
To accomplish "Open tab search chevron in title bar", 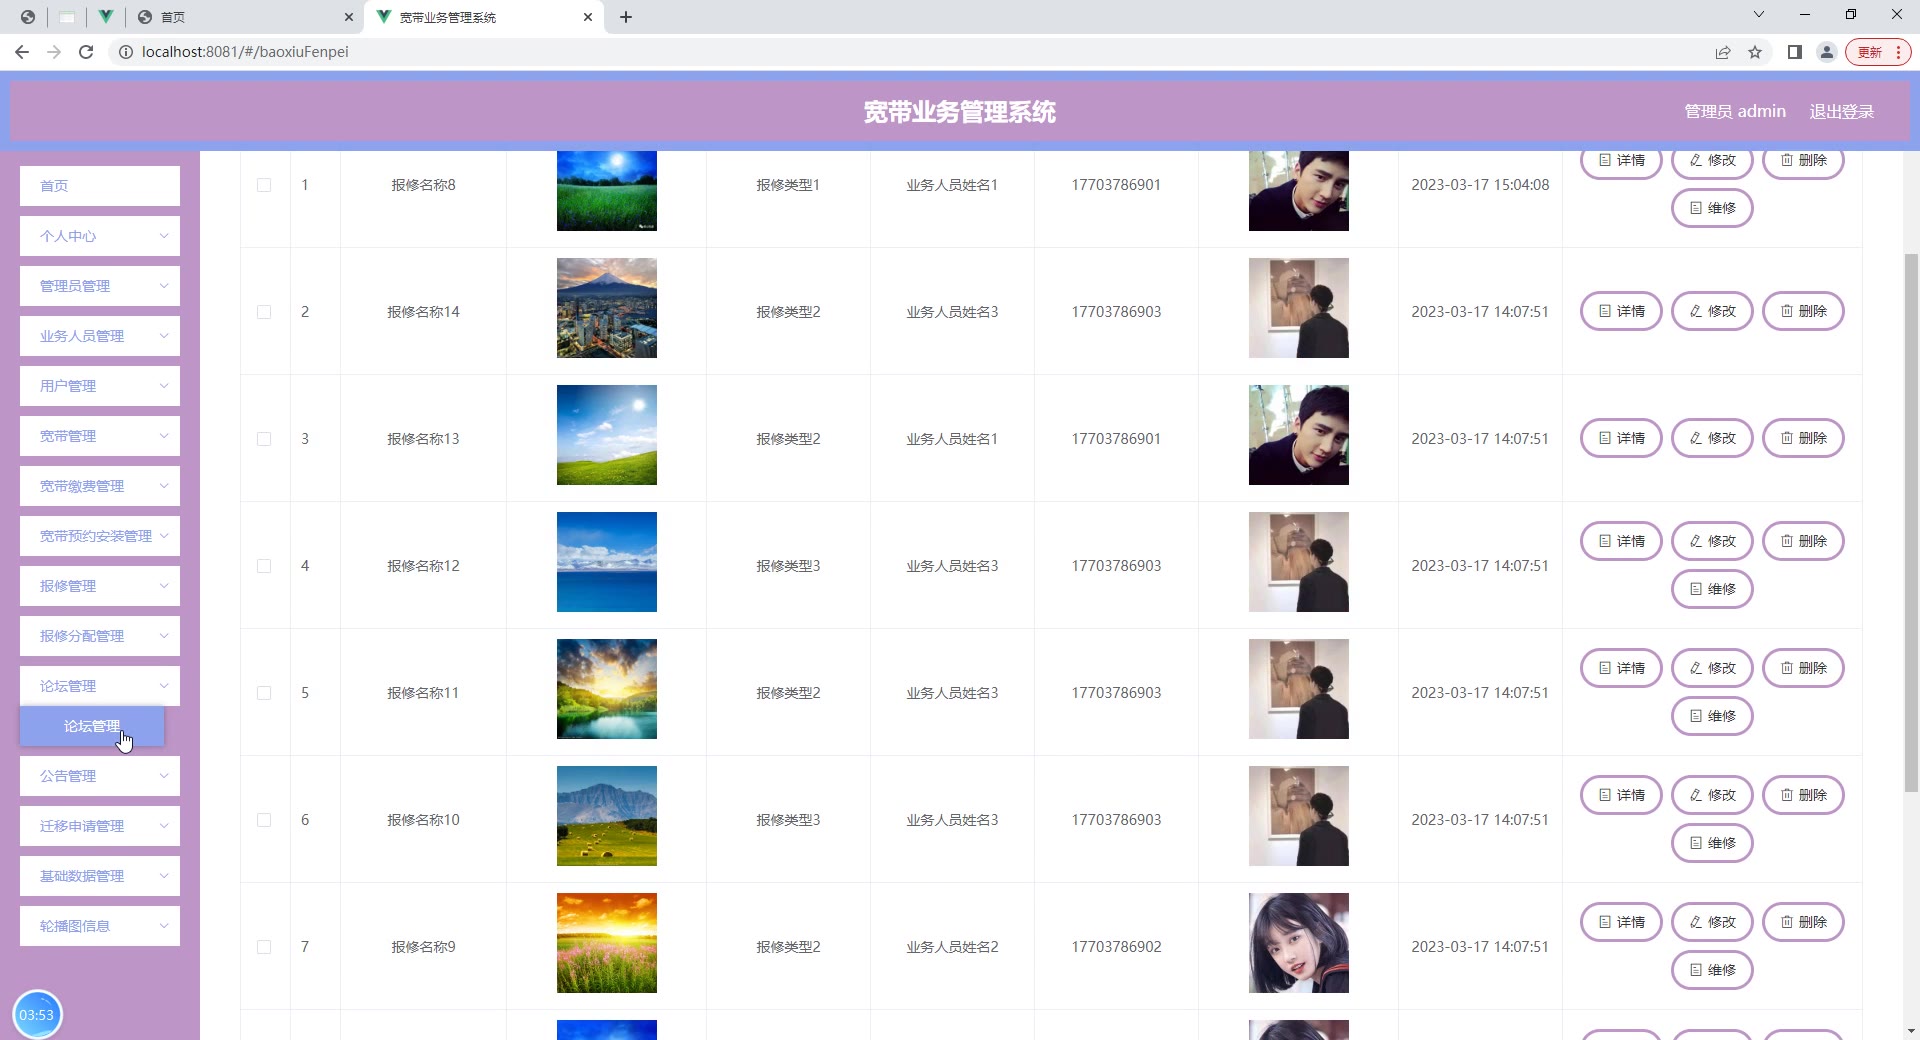I will pyautogui.click(x=1759, y=14).
